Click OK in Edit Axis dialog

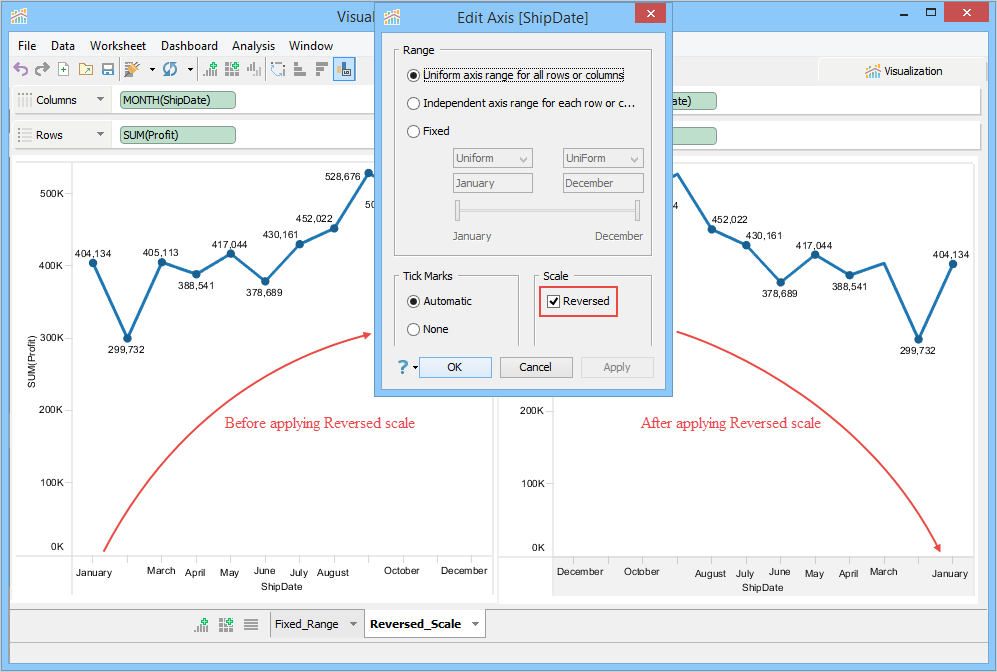[455, 367]
